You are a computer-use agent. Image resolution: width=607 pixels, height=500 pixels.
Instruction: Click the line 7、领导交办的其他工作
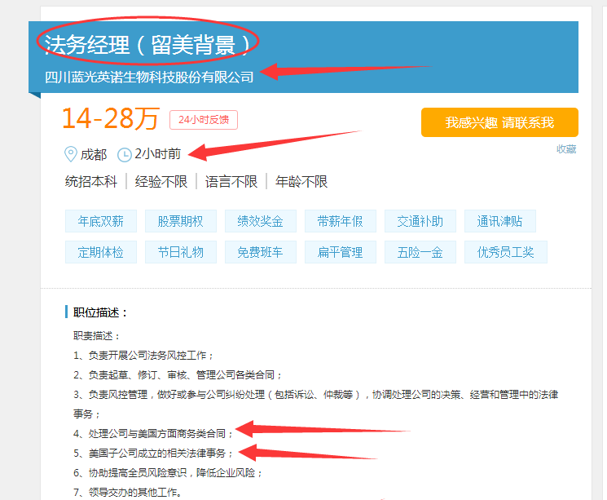tap(127, 492)
